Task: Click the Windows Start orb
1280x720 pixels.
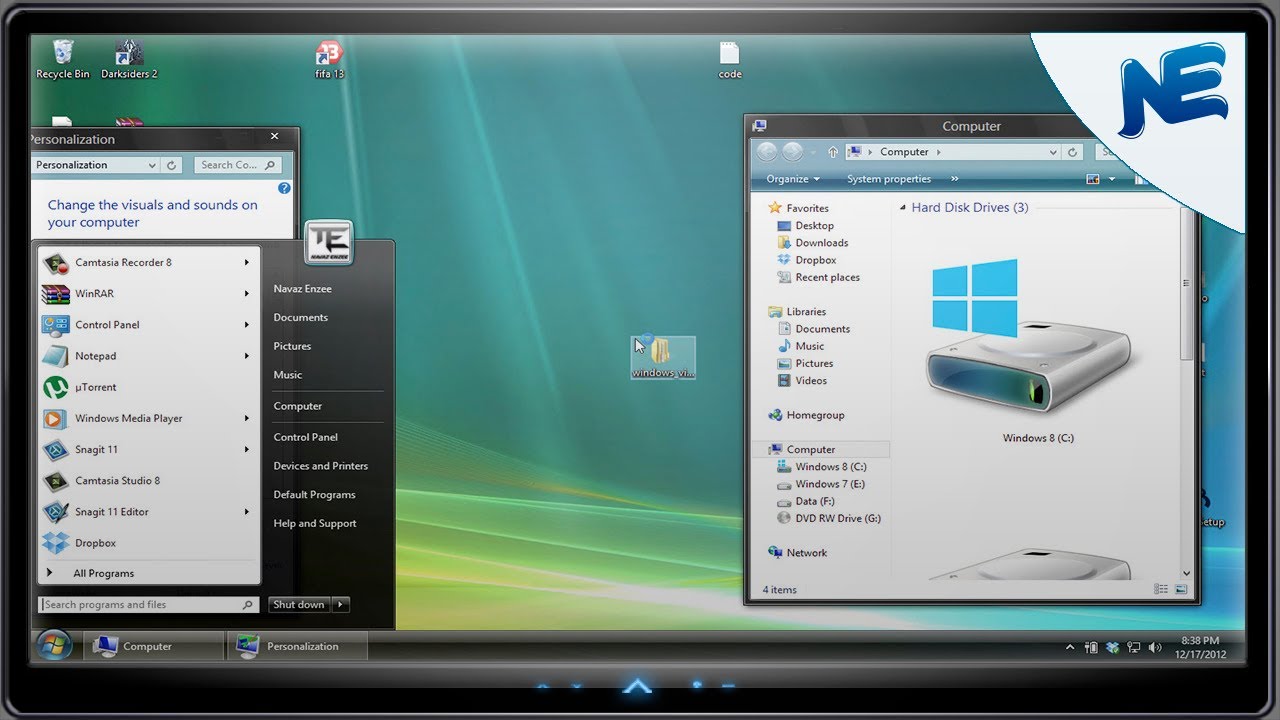Action: click(53, 646)
